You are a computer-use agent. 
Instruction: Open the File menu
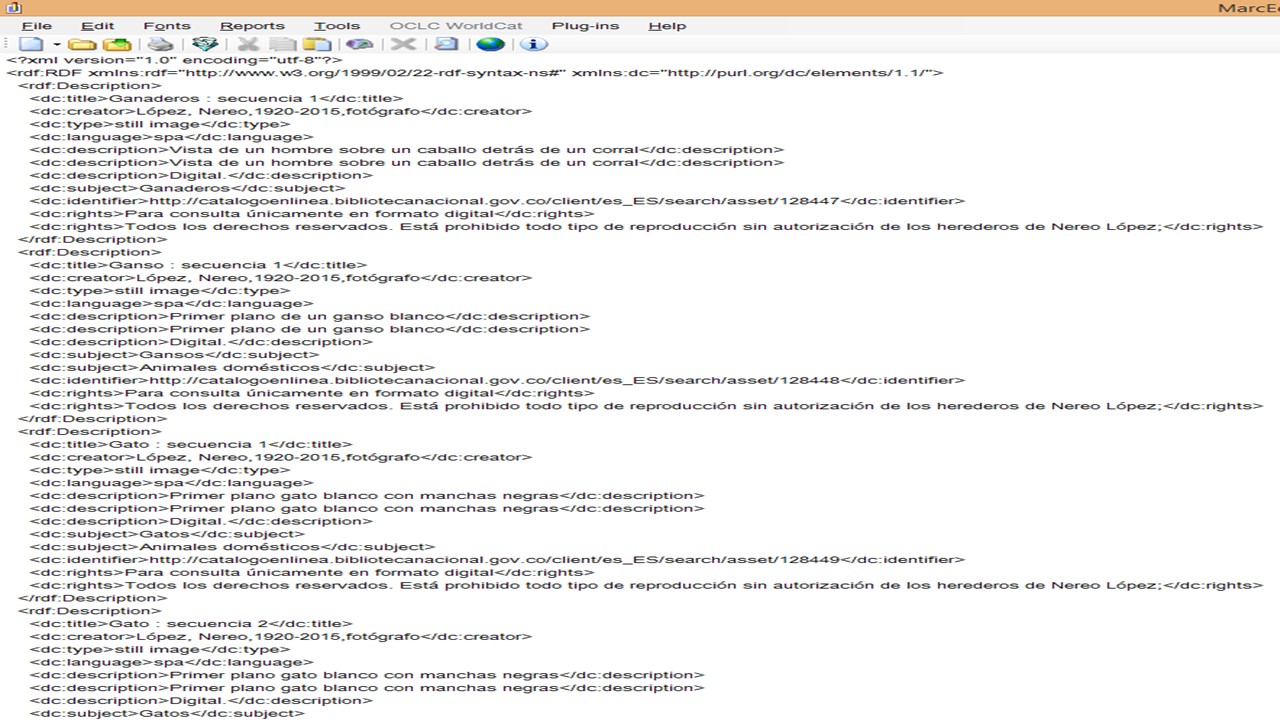[x=37, y=26]
